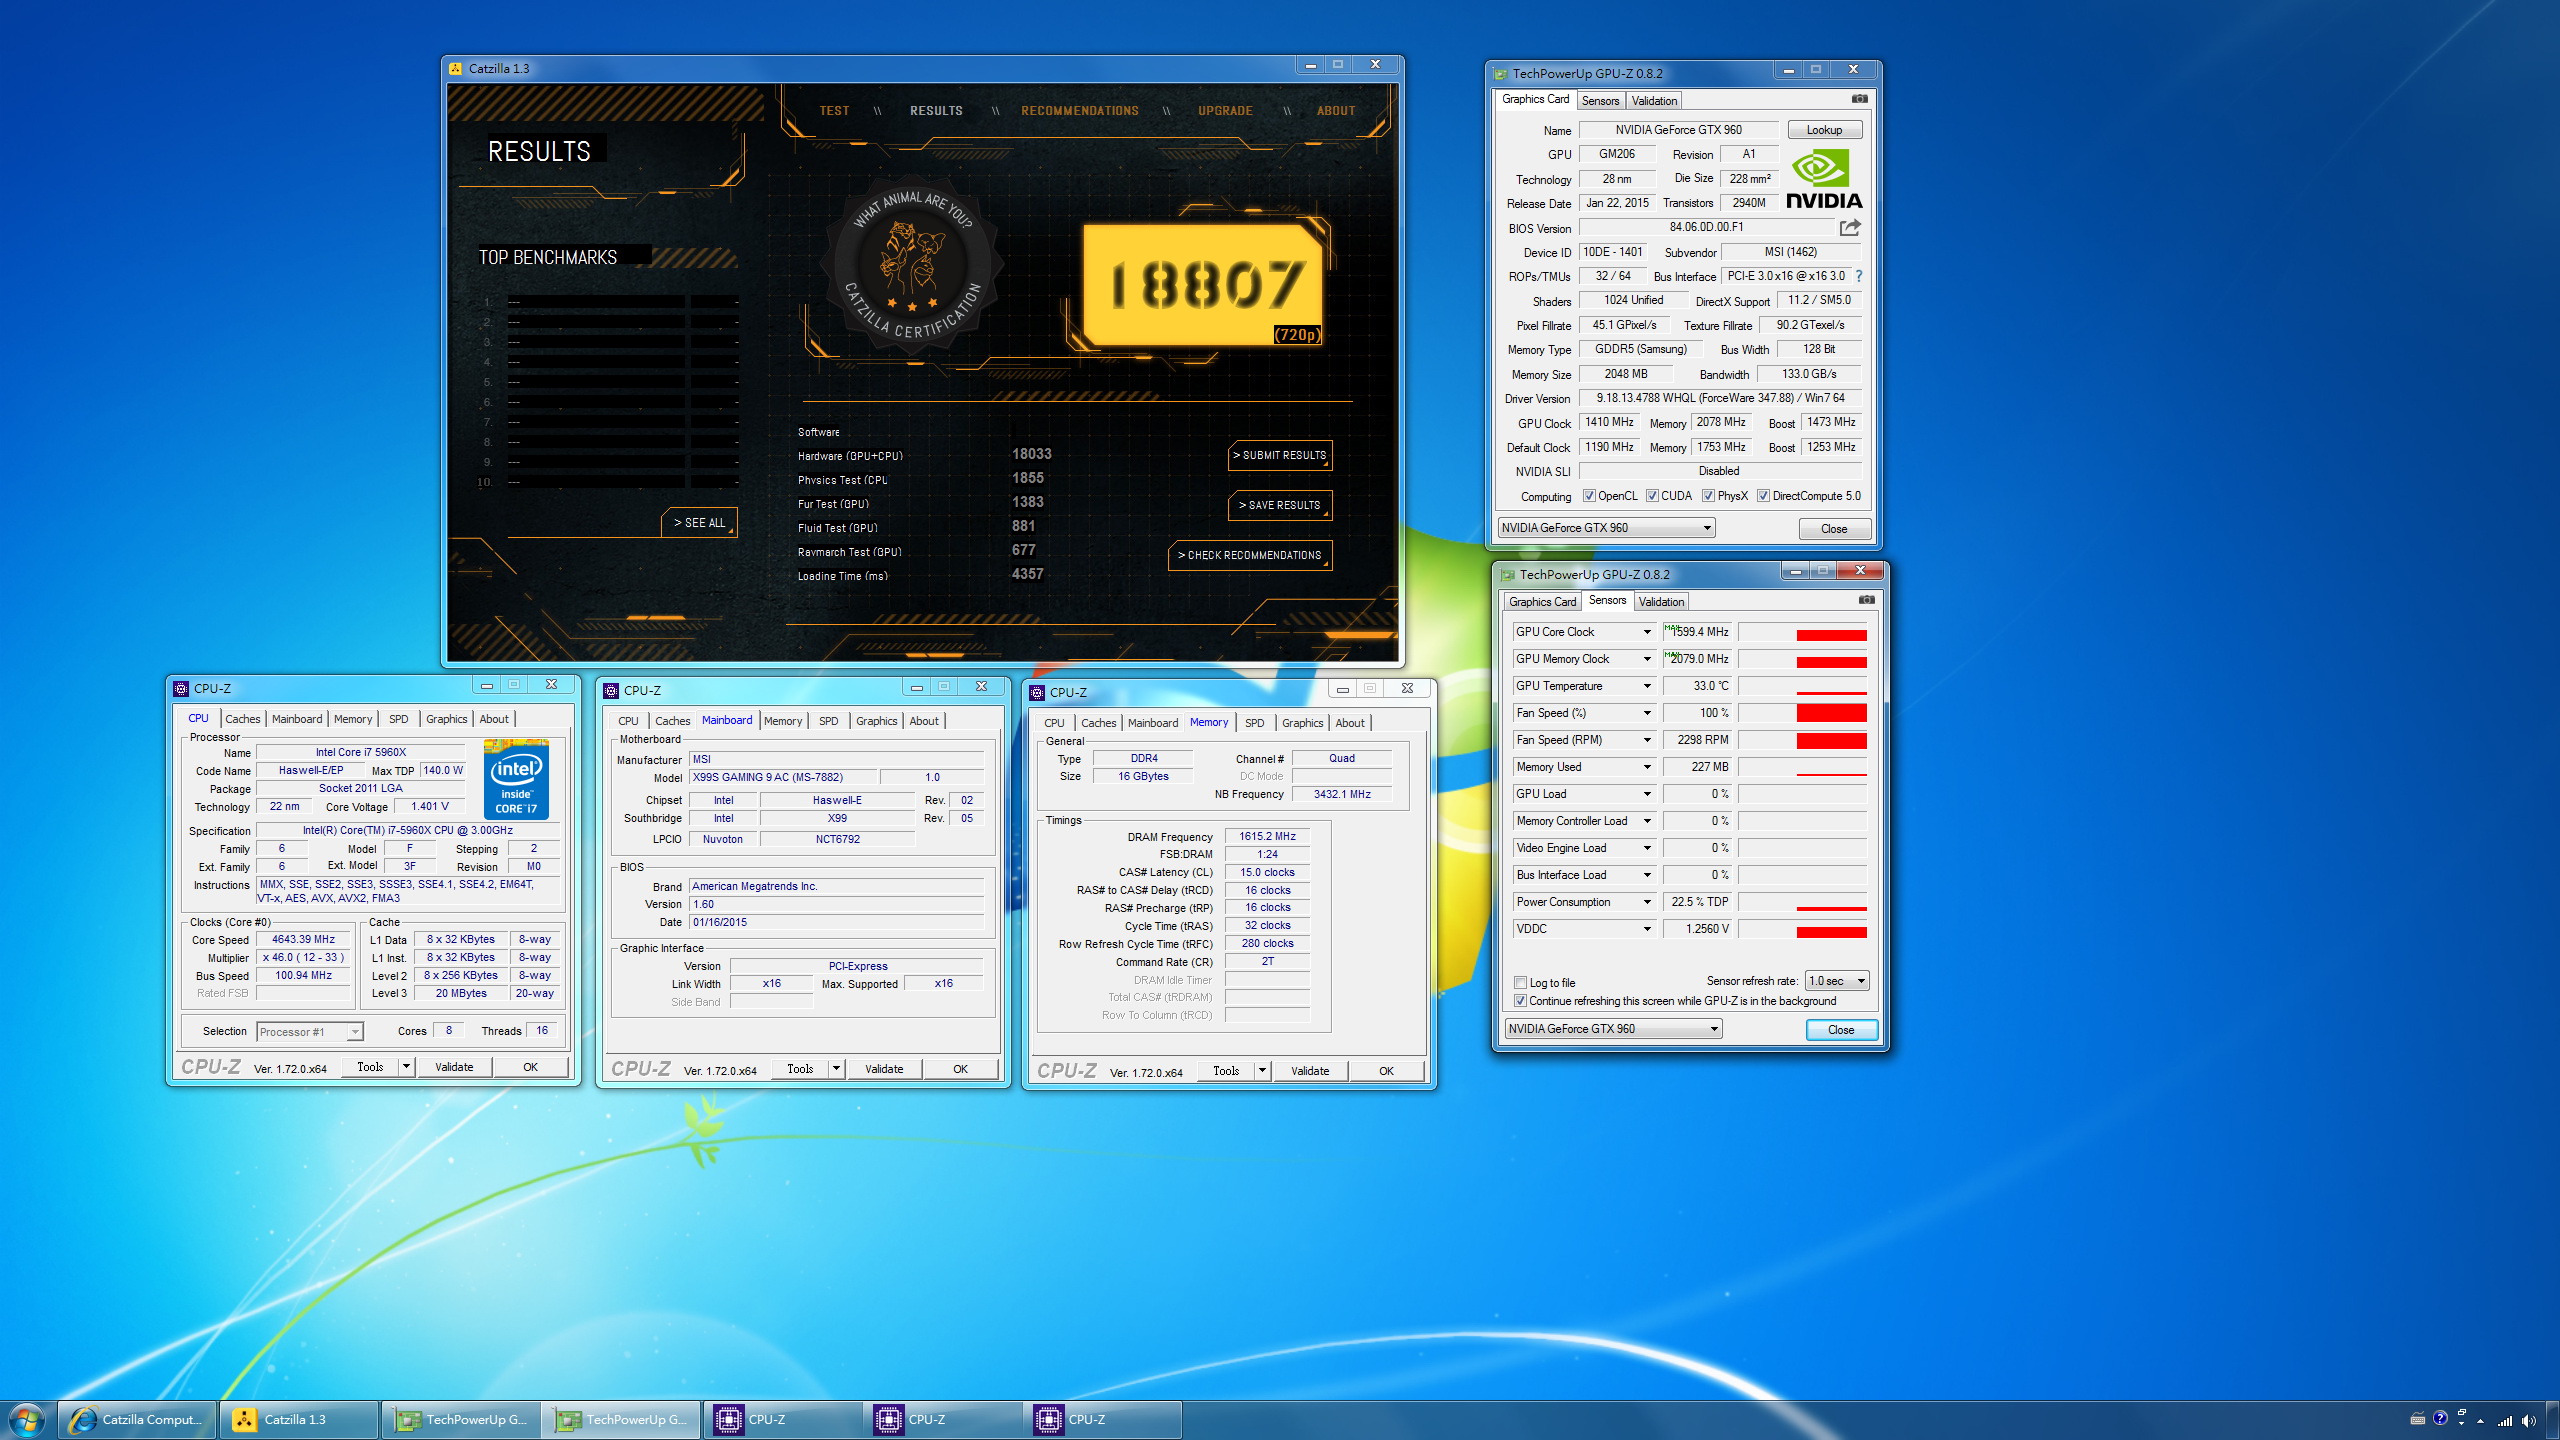Click the keyboard tray icon
The width and height of the screenshot is (2560, 1440).
tap(2417, 1419)
